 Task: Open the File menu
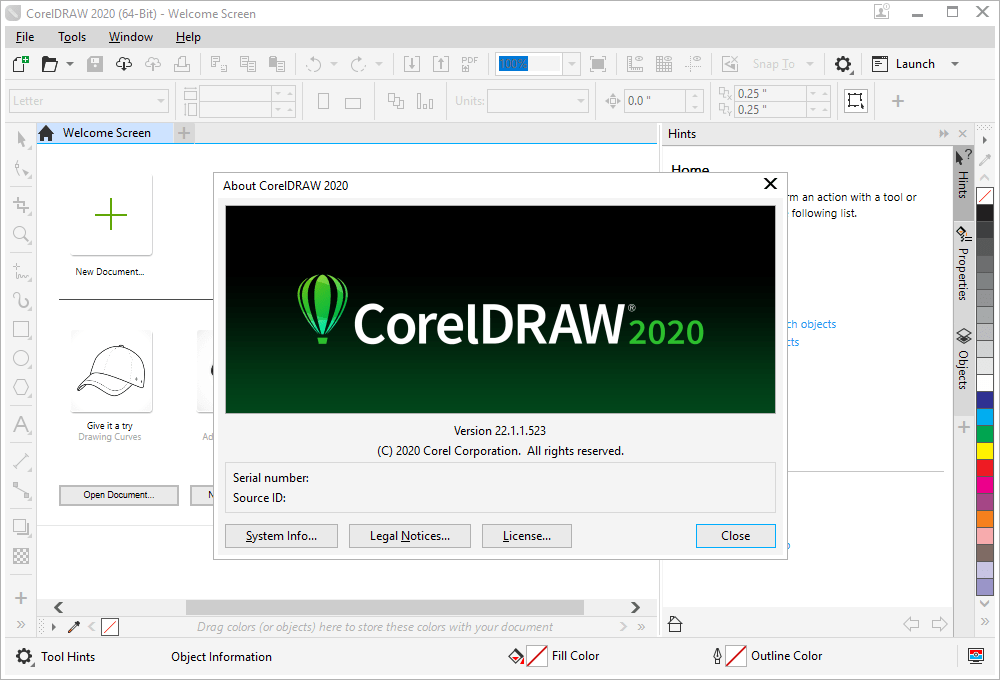click(x=25, y=37)
